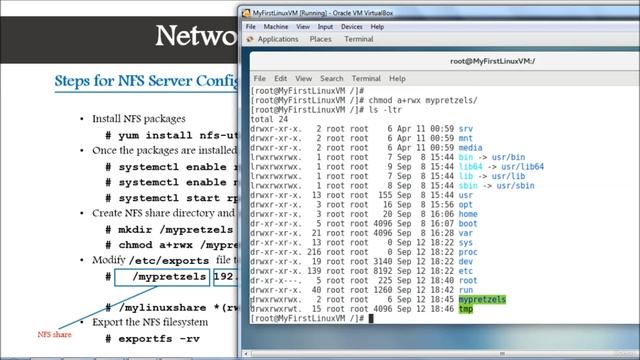
Task: Open the VirtualBox Input menu
Action: pos(325,27)
